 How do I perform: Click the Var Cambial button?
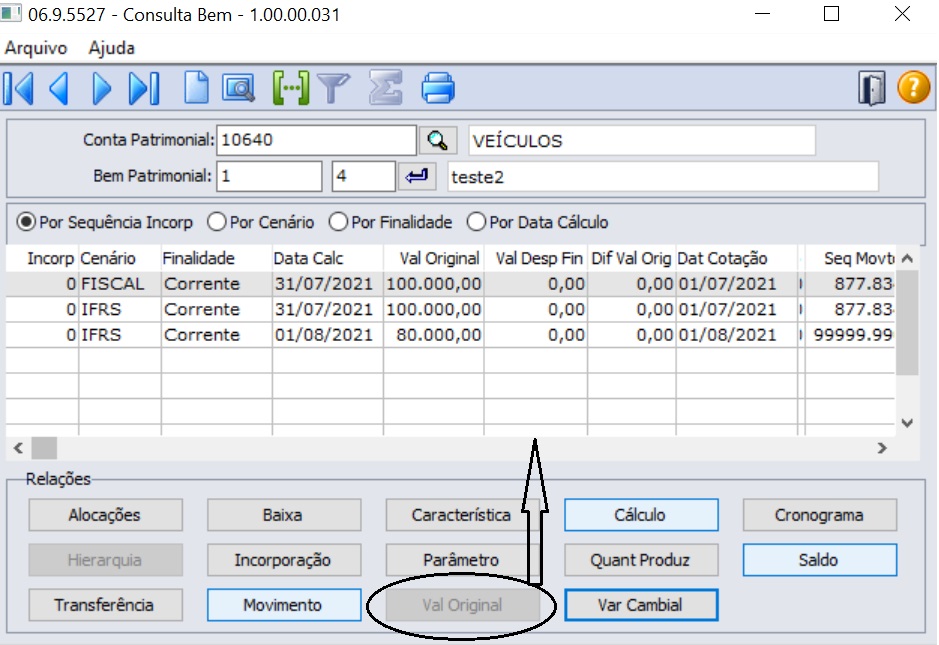(641, 605)
